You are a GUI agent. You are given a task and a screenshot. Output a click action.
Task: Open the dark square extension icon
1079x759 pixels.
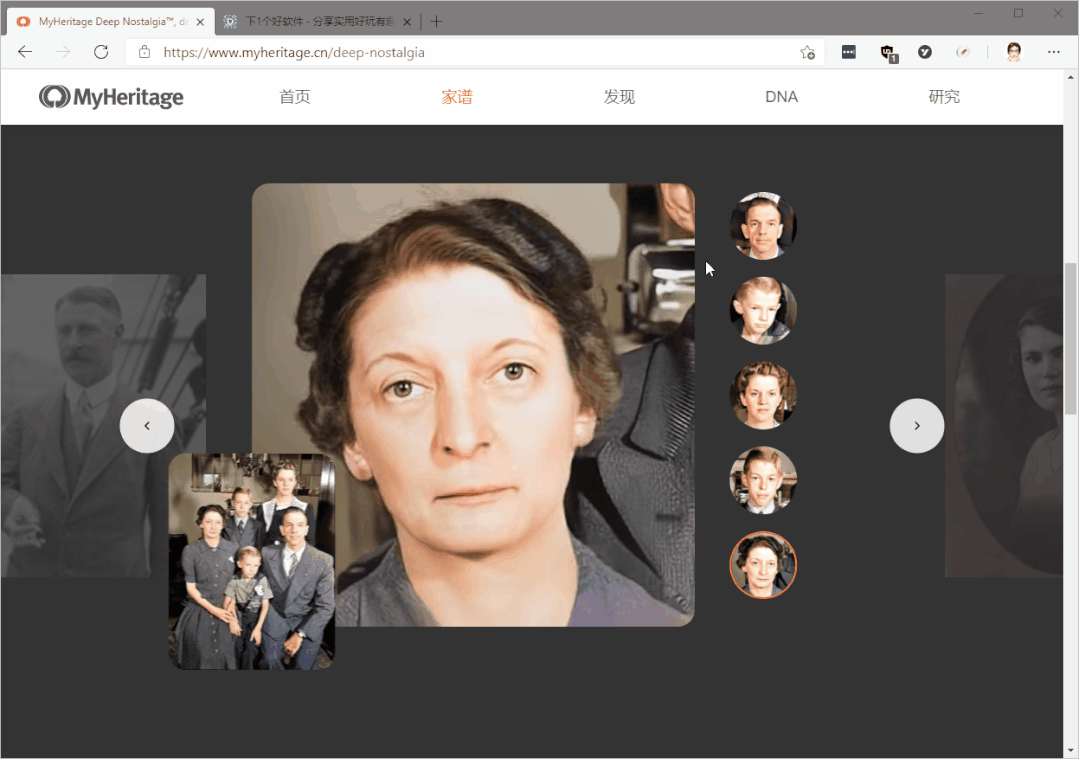tap(848, 52)
